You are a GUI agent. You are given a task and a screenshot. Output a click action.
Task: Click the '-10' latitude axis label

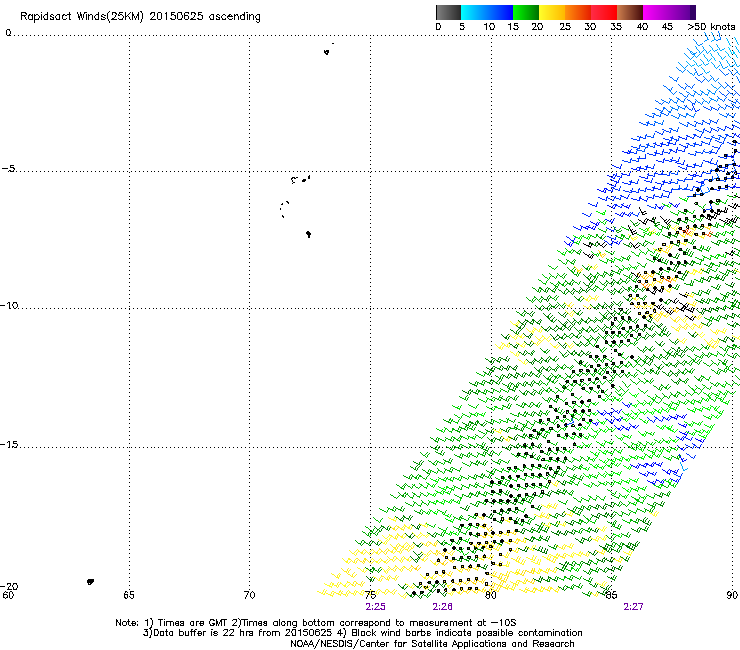9,305
